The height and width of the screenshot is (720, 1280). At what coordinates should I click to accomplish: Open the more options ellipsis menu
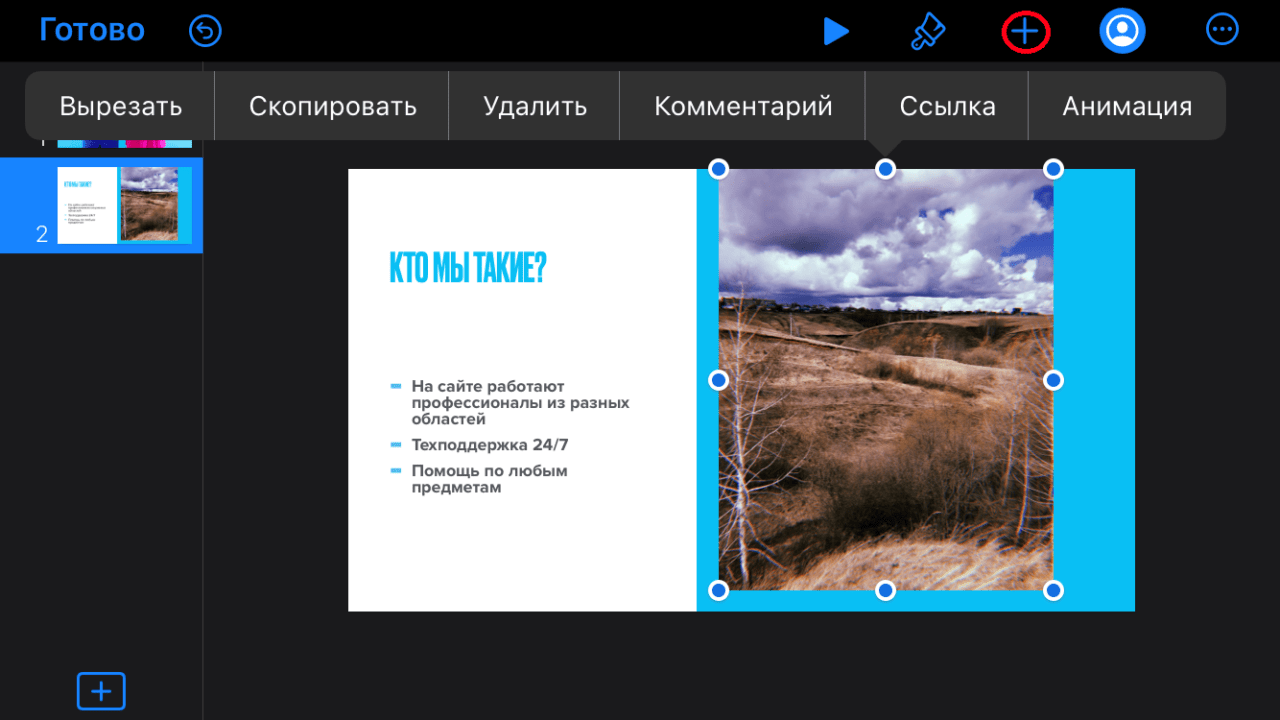point(1222,30)
